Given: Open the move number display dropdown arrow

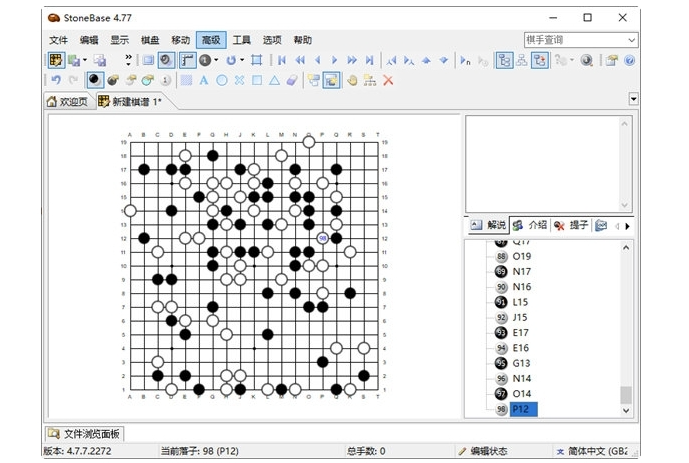Looking at the screenshot, I should (x=216, y=60).
